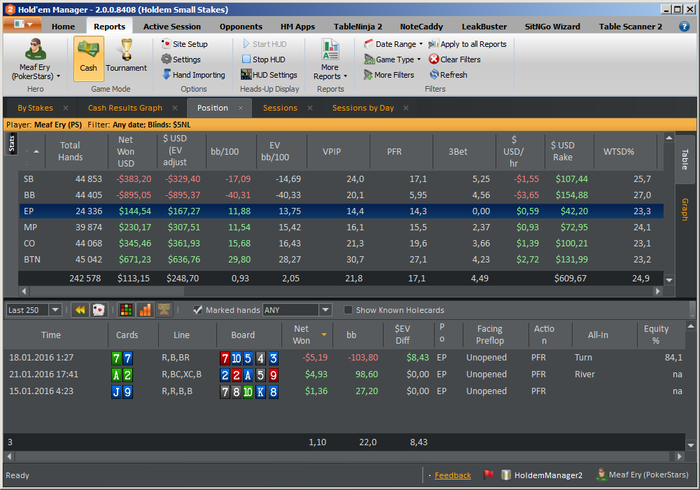The image size is (700, 490).
Task: Click Start HUD
Action: (265, 44)
